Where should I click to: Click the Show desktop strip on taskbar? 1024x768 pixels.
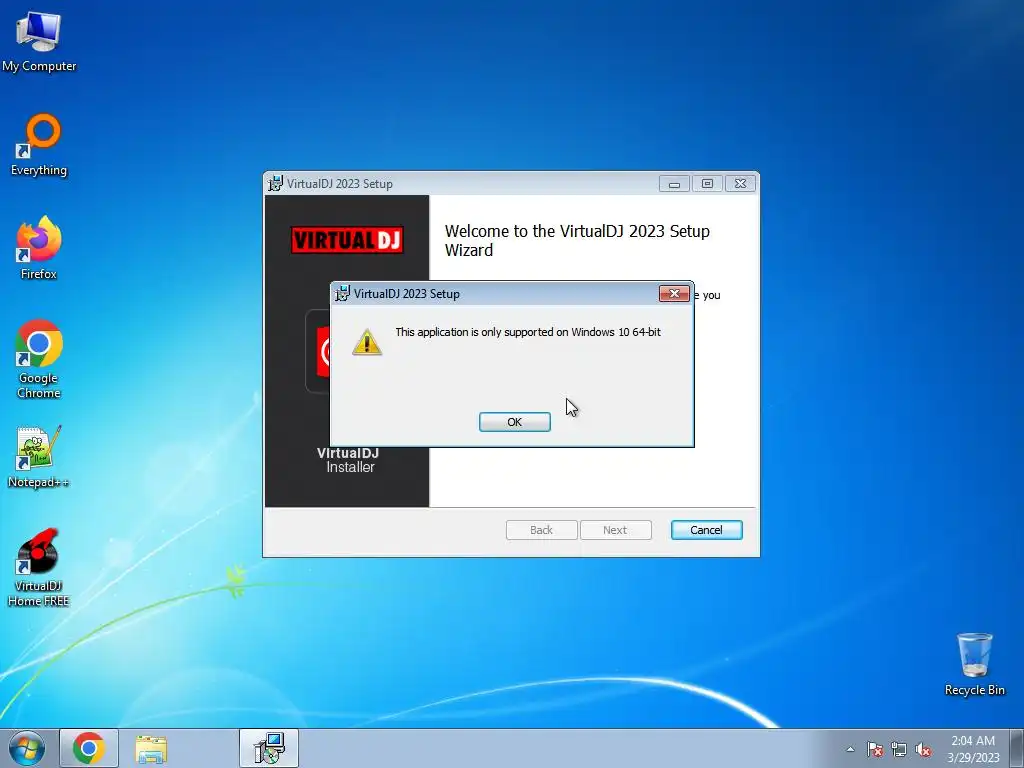click(x=1017, y=748)
